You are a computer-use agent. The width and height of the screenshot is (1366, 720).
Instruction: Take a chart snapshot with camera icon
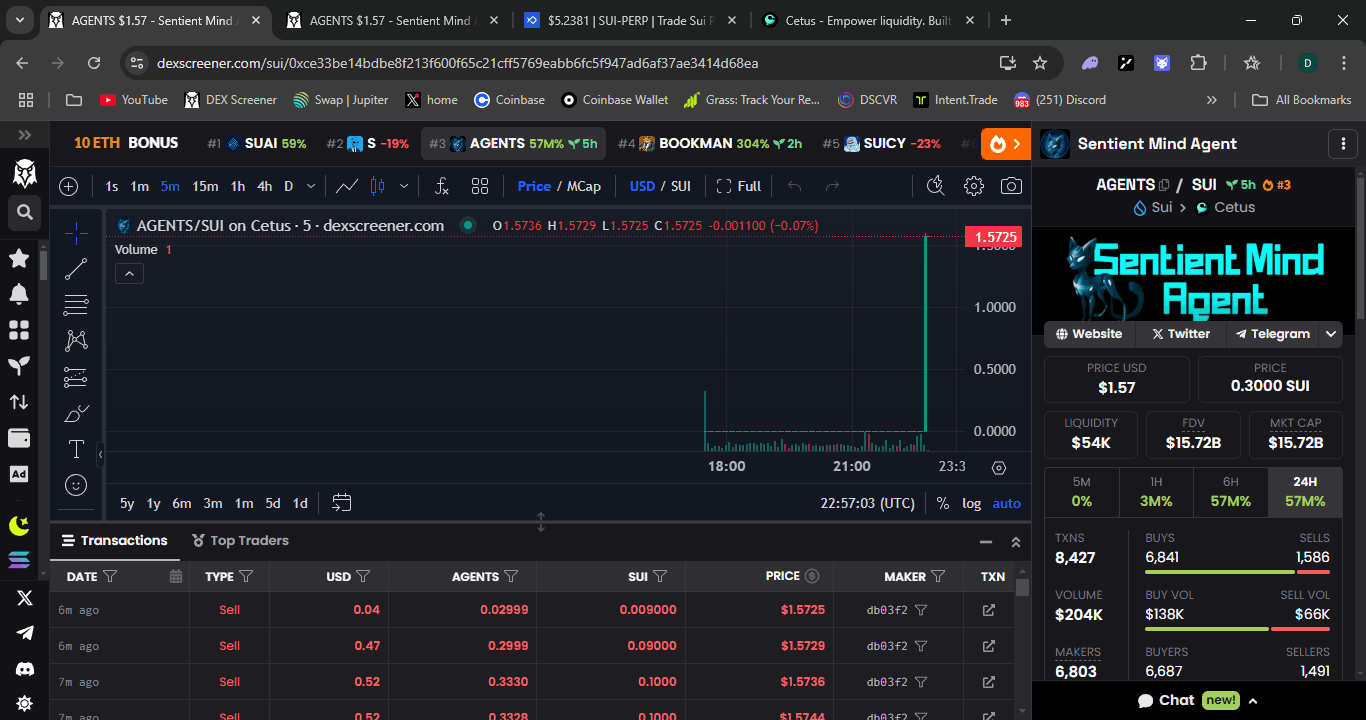pos(1011,186)
